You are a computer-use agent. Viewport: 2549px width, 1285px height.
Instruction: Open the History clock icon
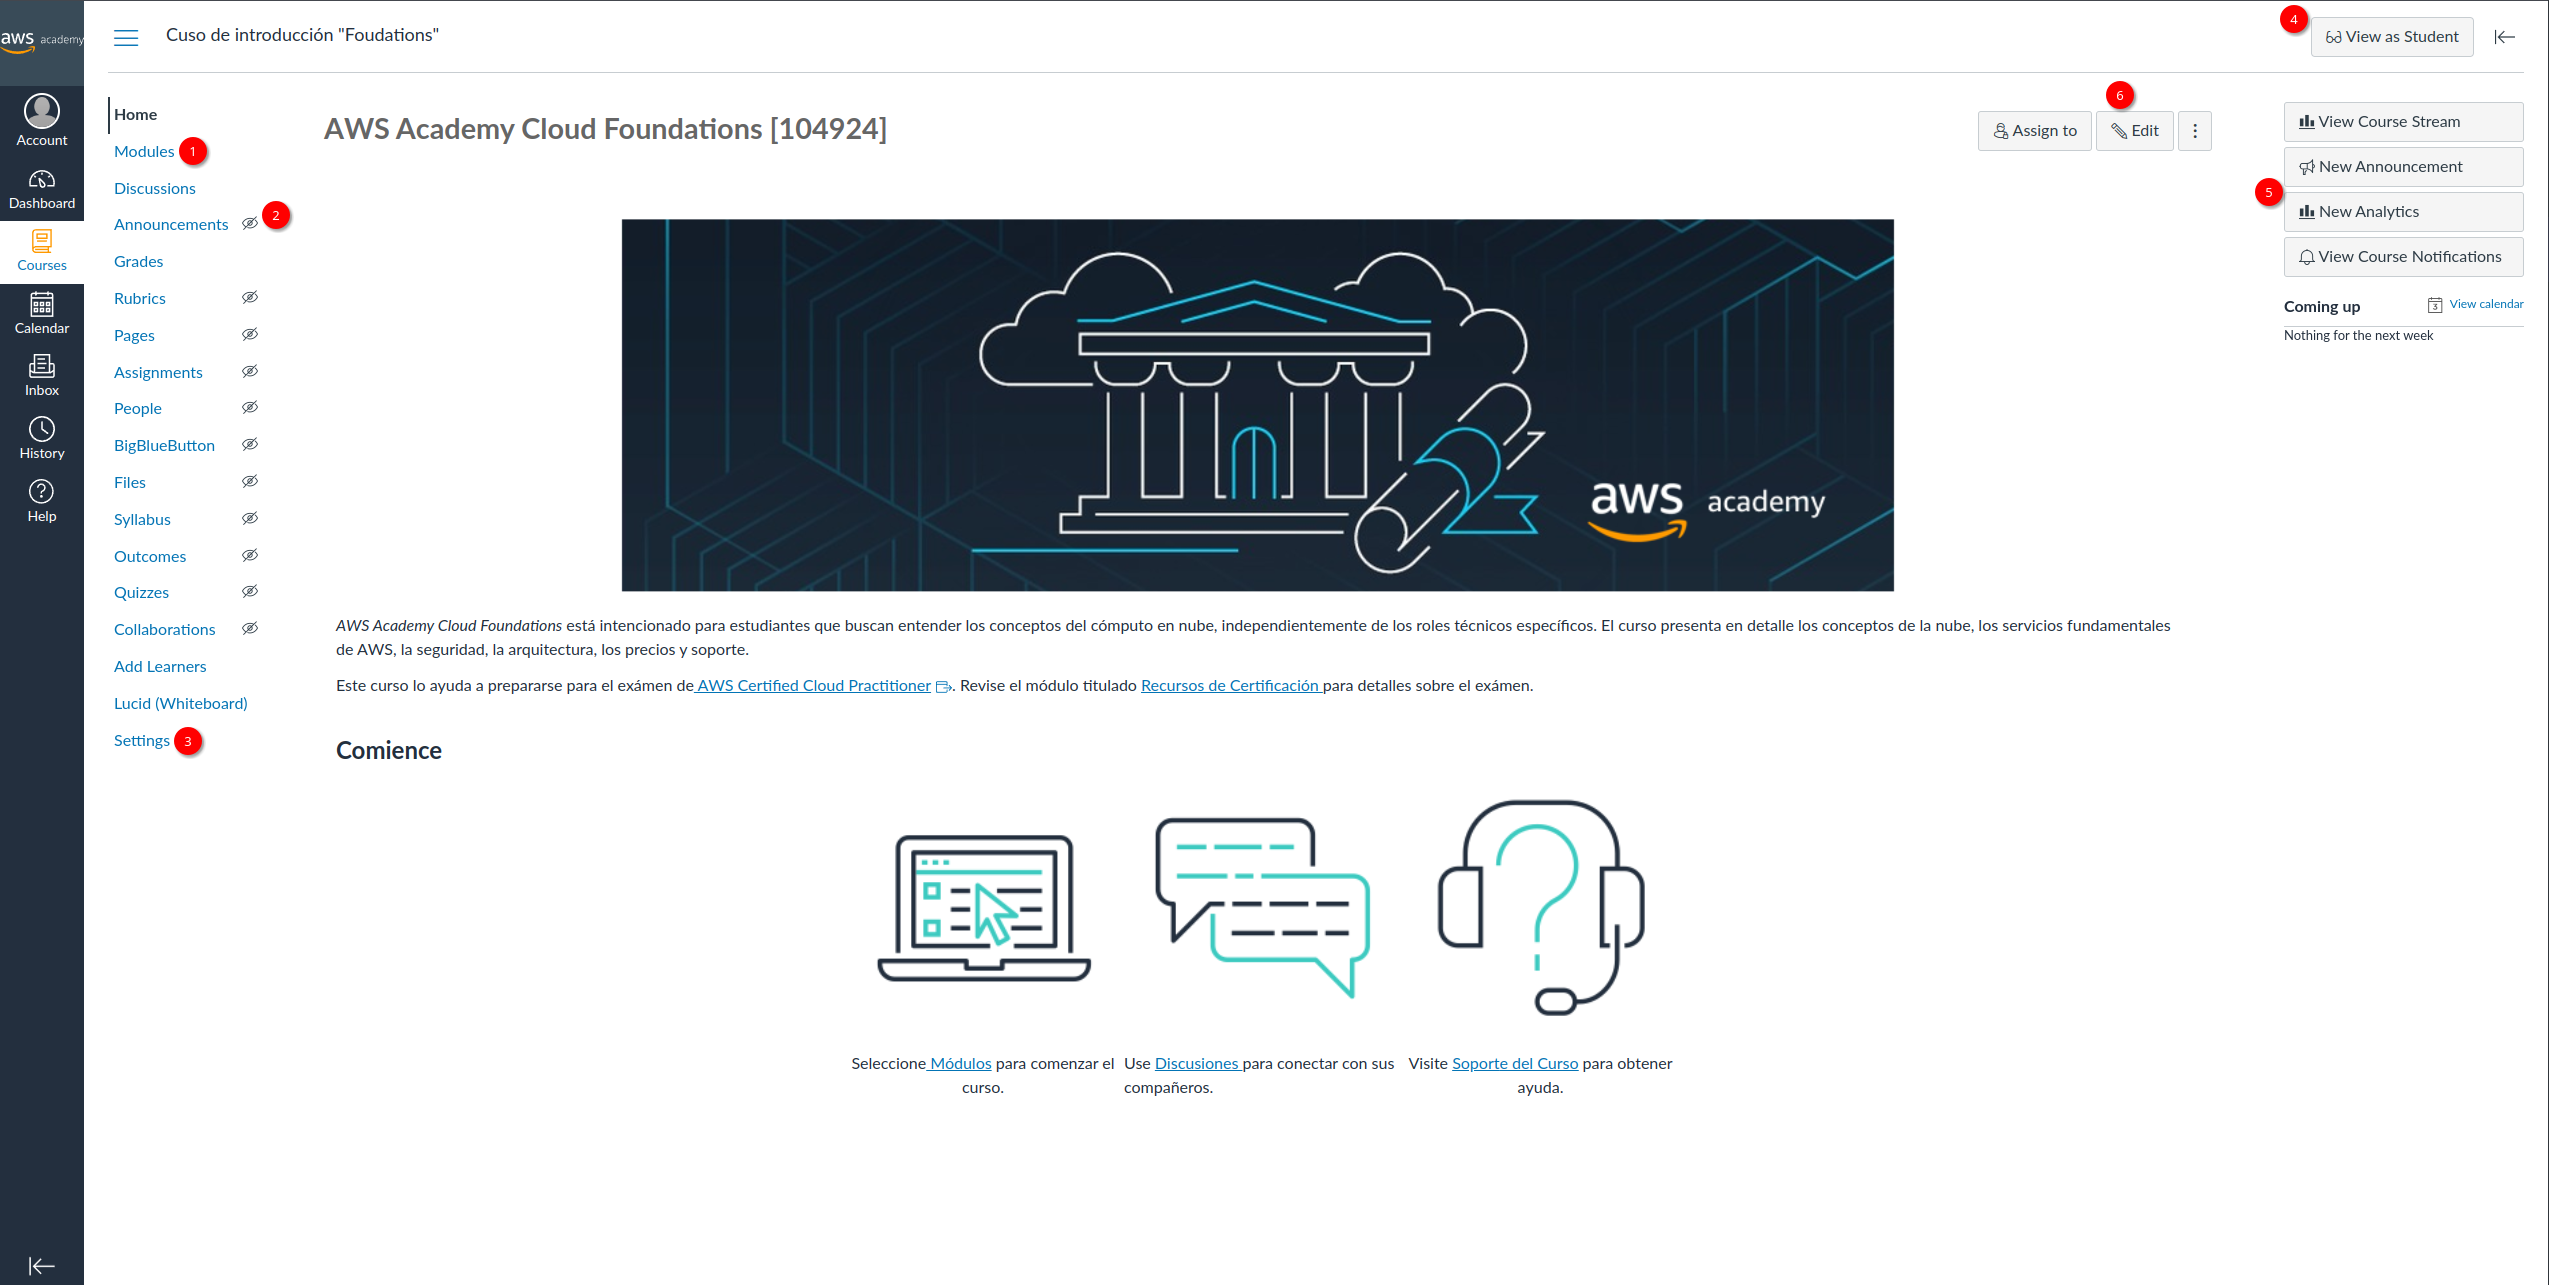(41, 430)
